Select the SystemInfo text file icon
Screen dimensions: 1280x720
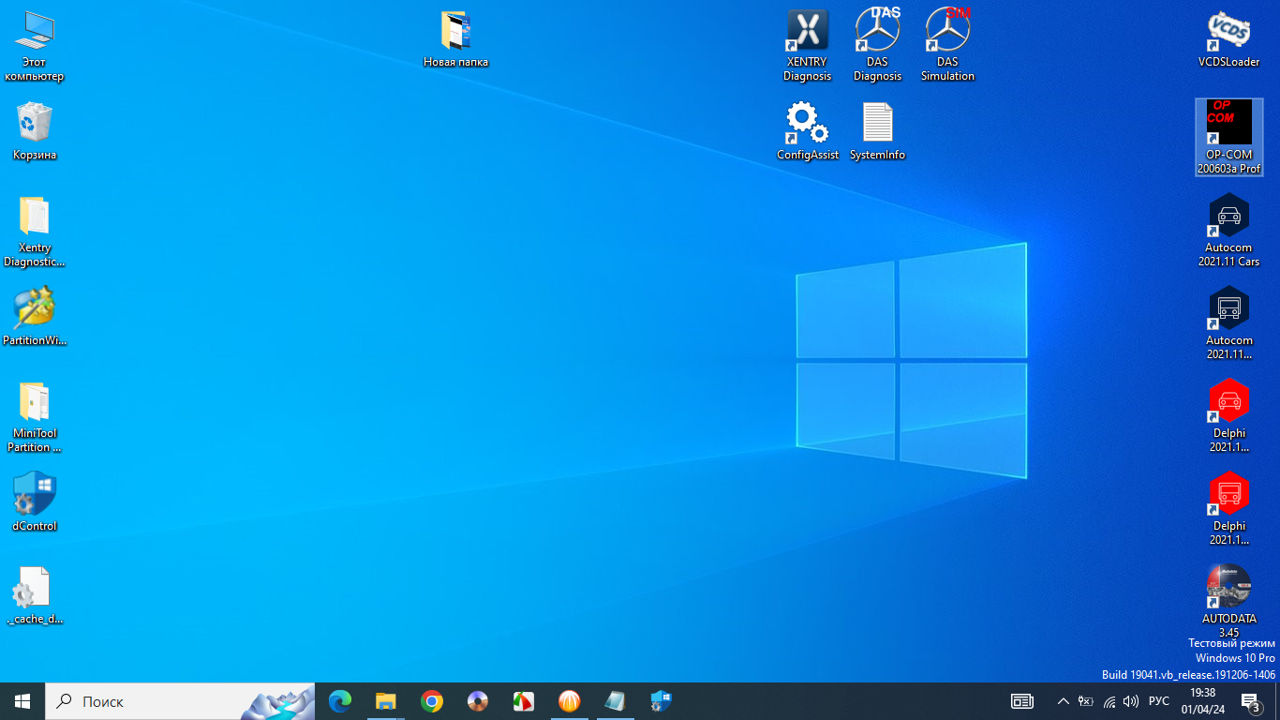(877, 131)
